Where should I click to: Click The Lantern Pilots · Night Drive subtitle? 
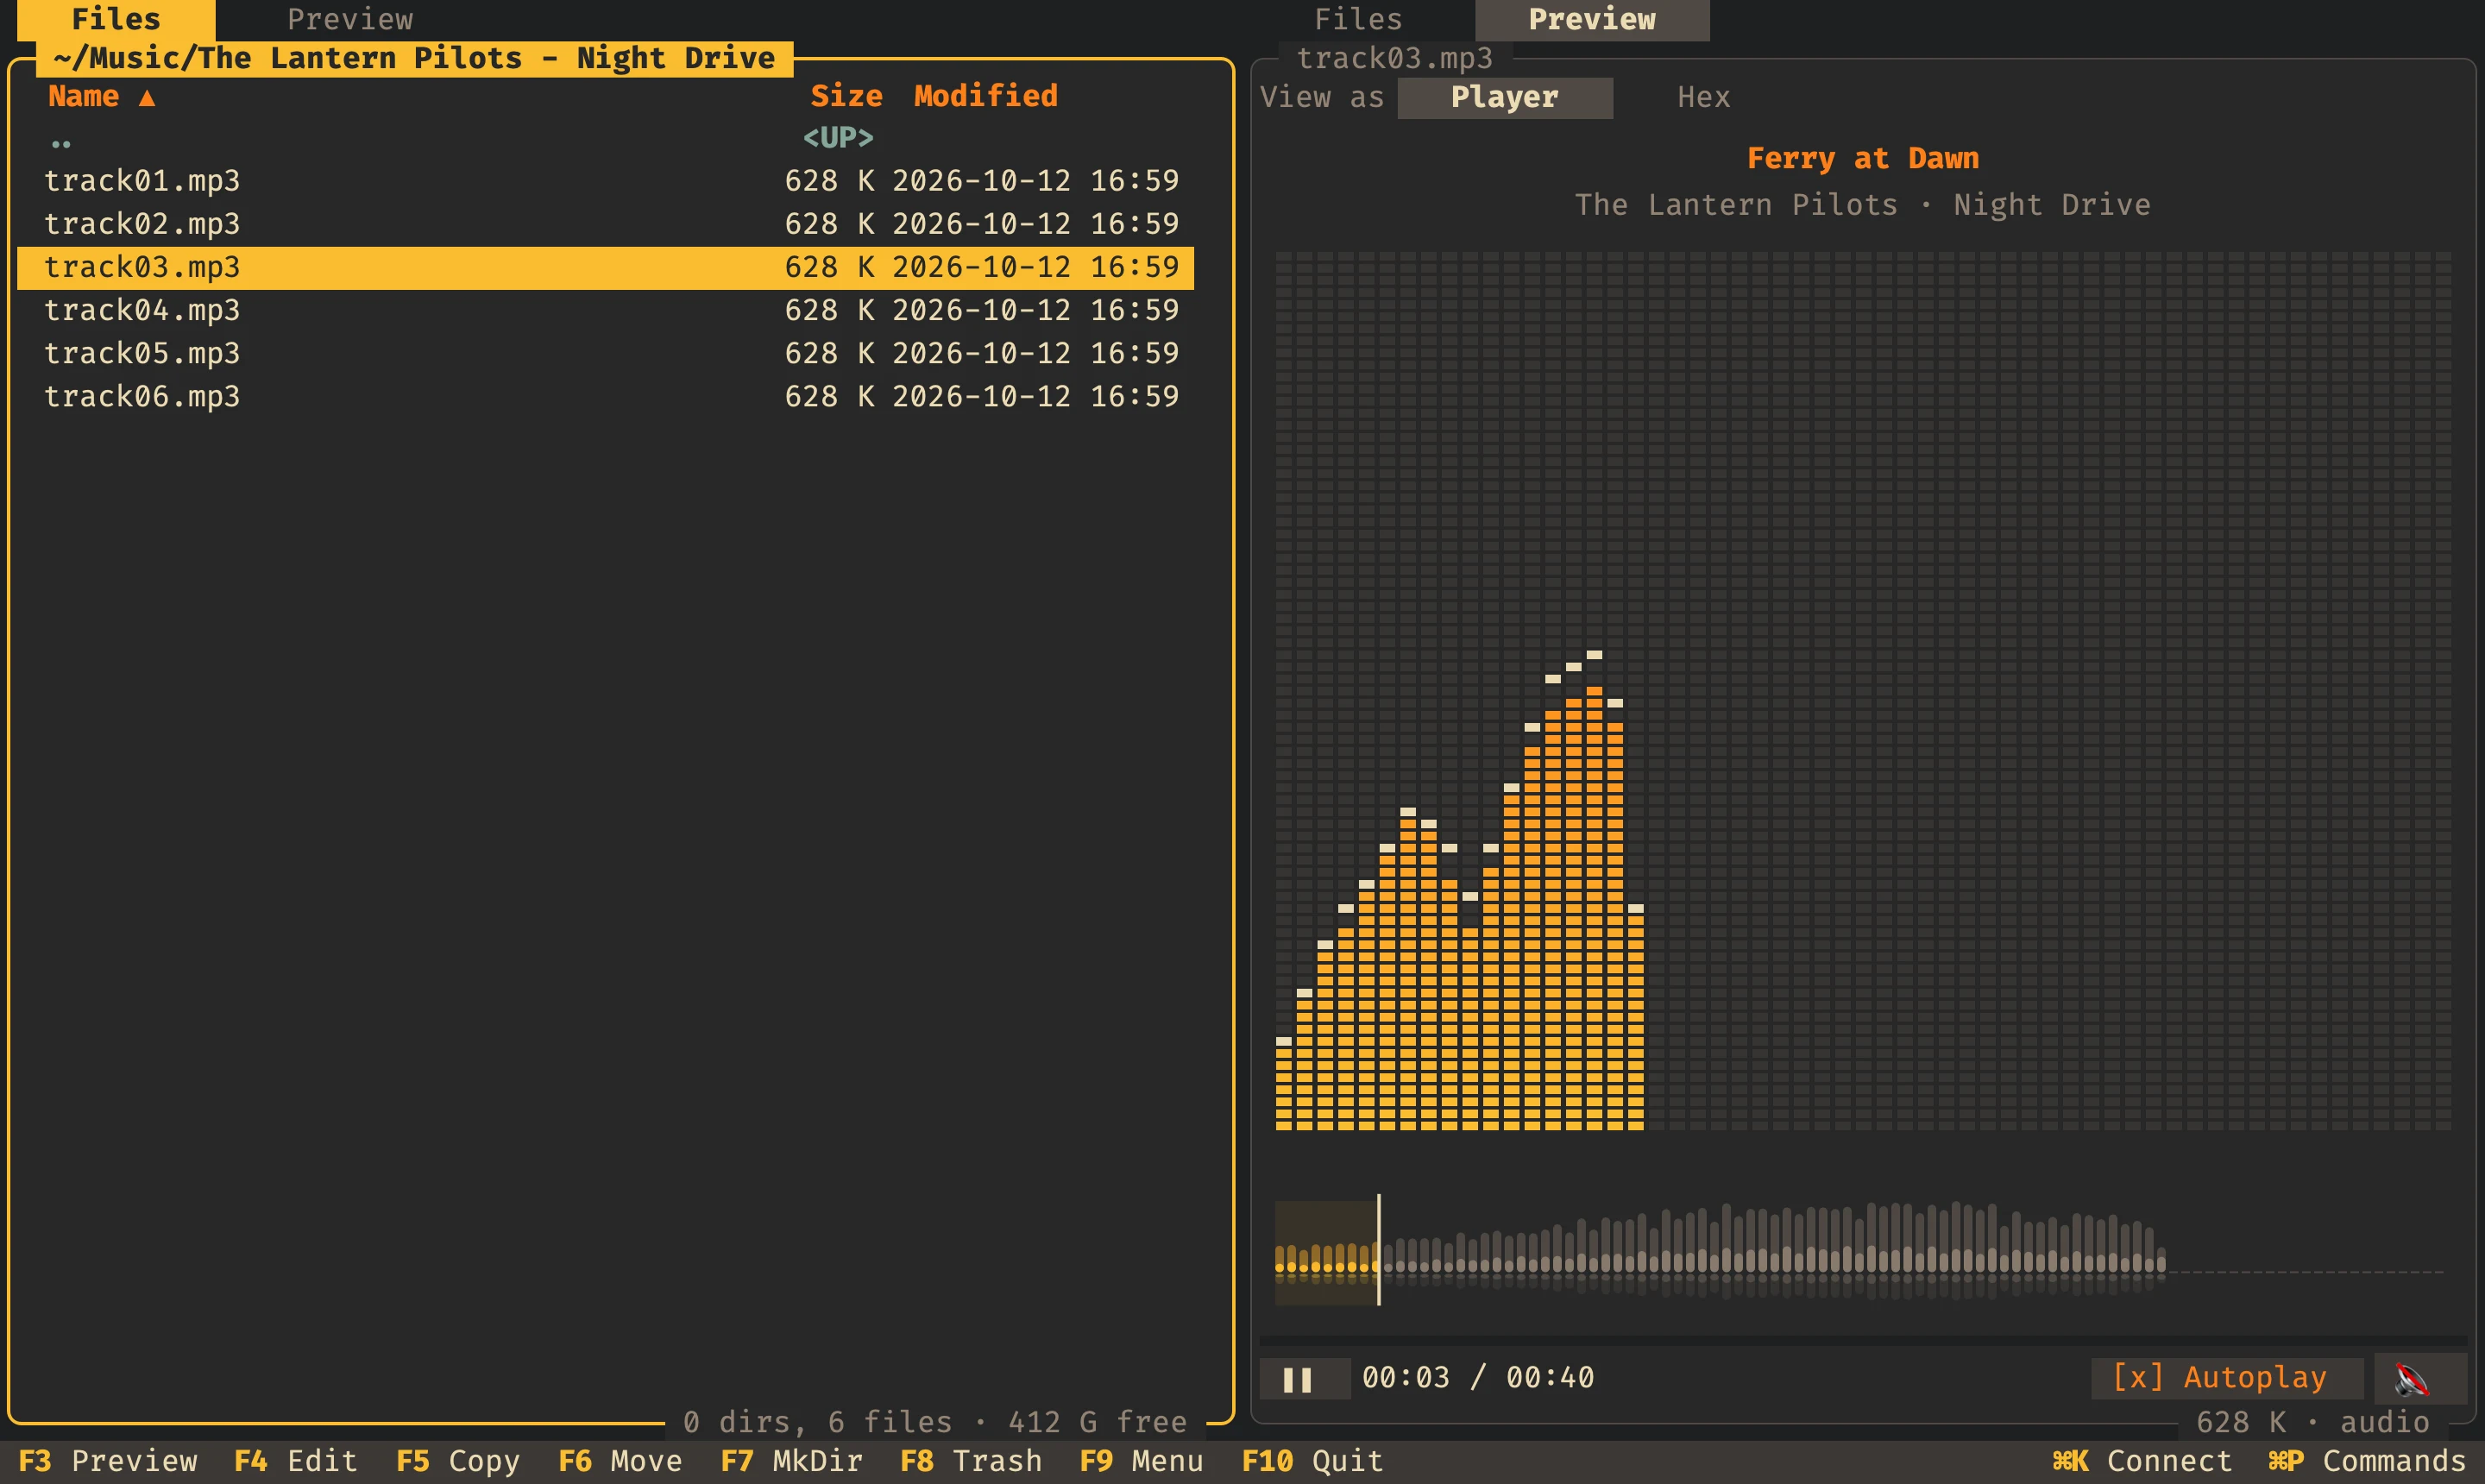(1862, 205)
